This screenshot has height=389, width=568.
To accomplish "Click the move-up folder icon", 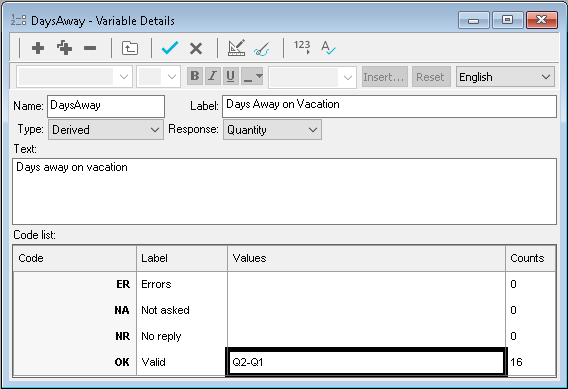I will 130,48.
